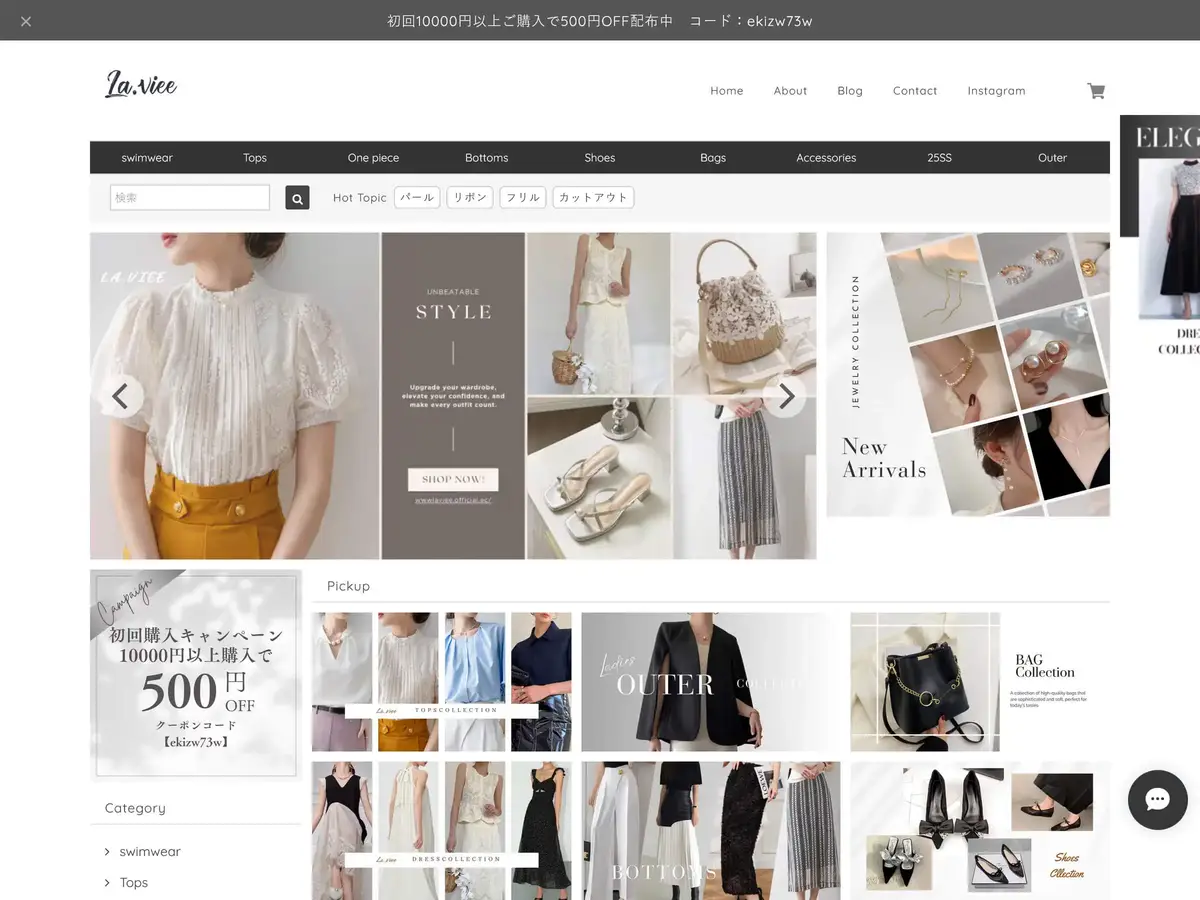Focus the 検索 search field
The width and height of the screenshot is (1200, 900).
click(x=190, y=198)
